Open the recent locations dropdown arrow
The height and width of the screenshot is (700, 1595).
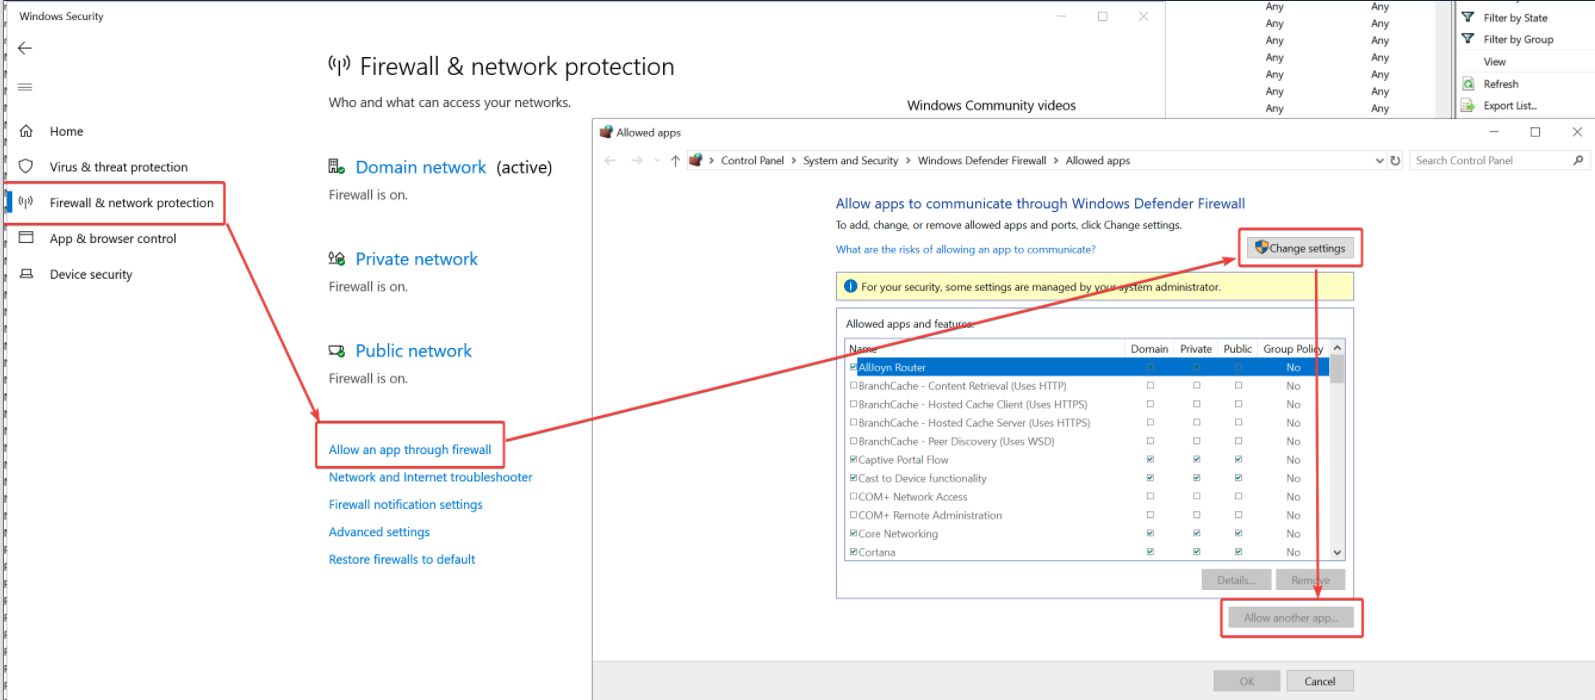pyautogui.click(x=657, y=160)
